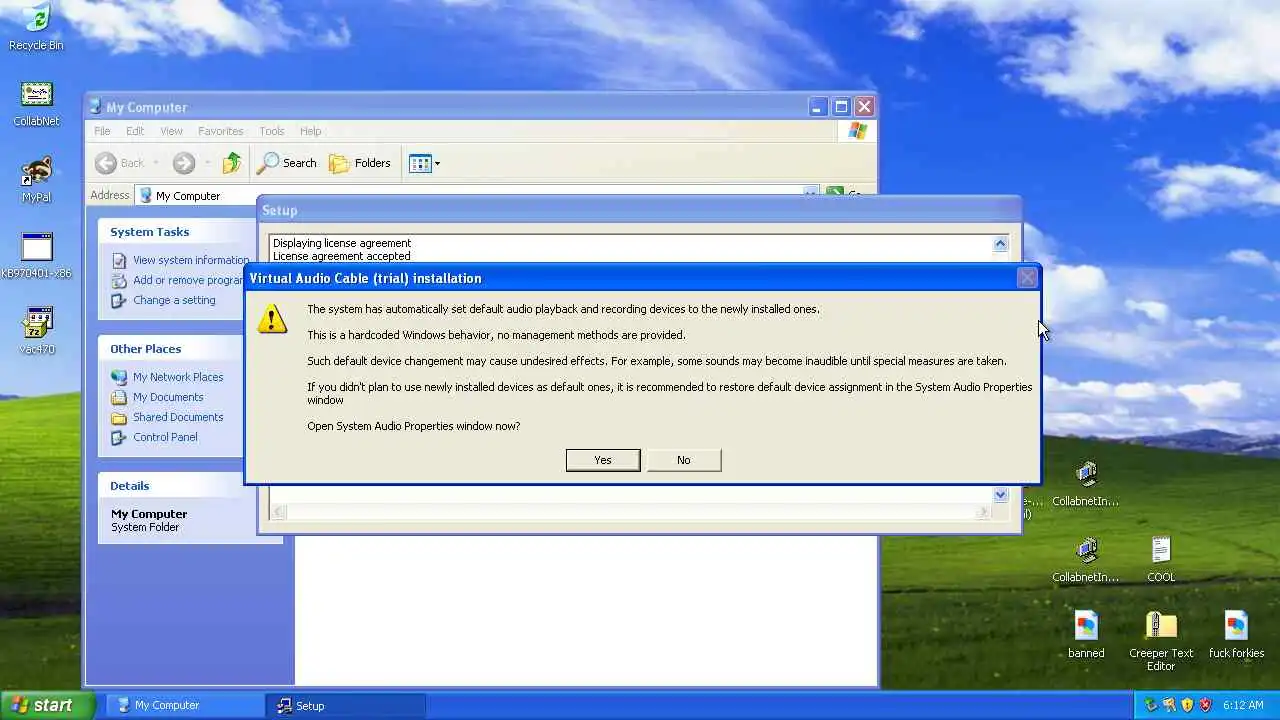
Task: Select the vac470 archive desktop icon
Action: pyautogui.click(x=36, y=331)
